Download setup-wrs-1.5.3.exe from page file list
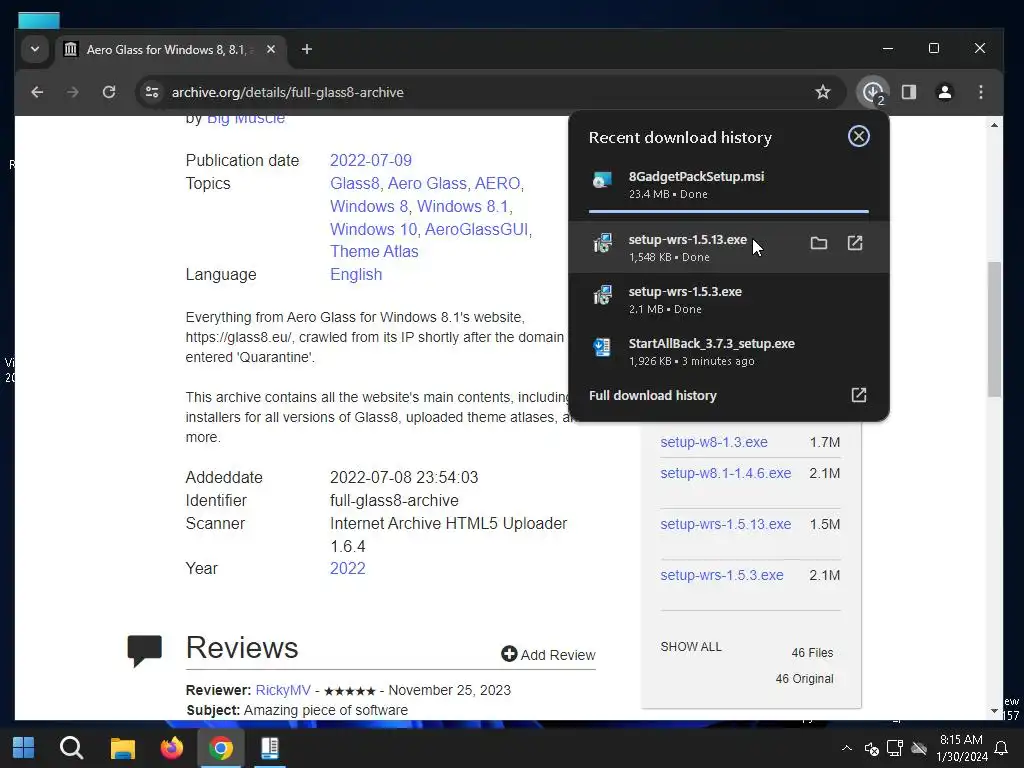Image resolution: width=1024 pixels, height=768 pixels. 722,575
